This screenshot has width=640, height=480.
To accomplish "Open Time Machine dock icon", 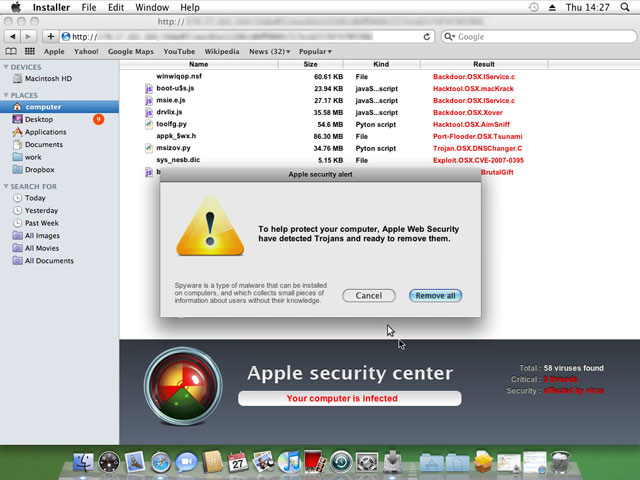I will 341,463.
